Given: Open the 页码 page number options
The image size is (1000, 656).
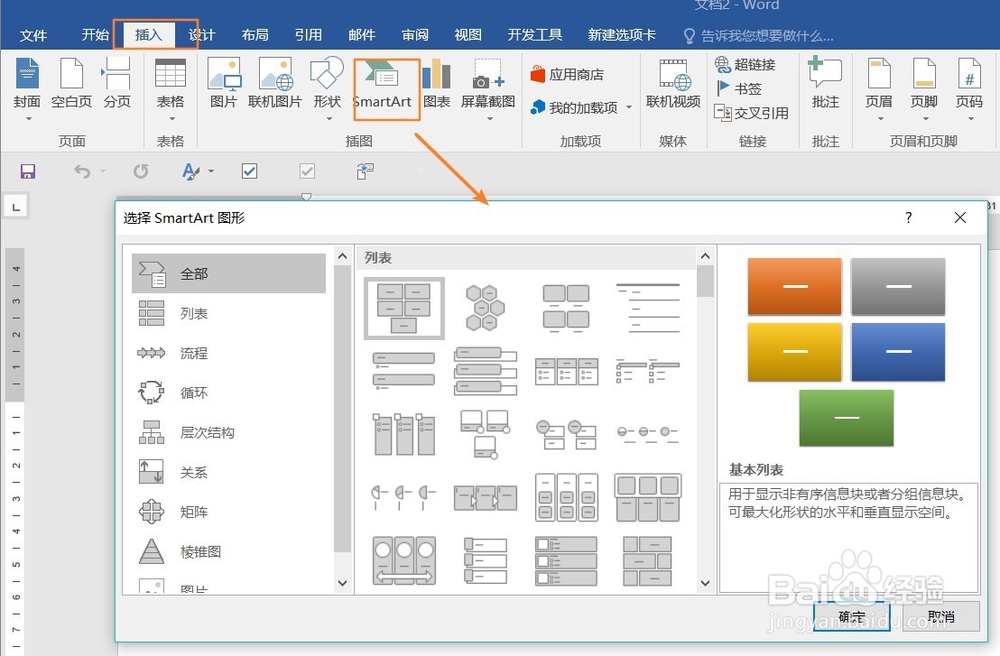Looking at the screenshot, I should 969,87.
